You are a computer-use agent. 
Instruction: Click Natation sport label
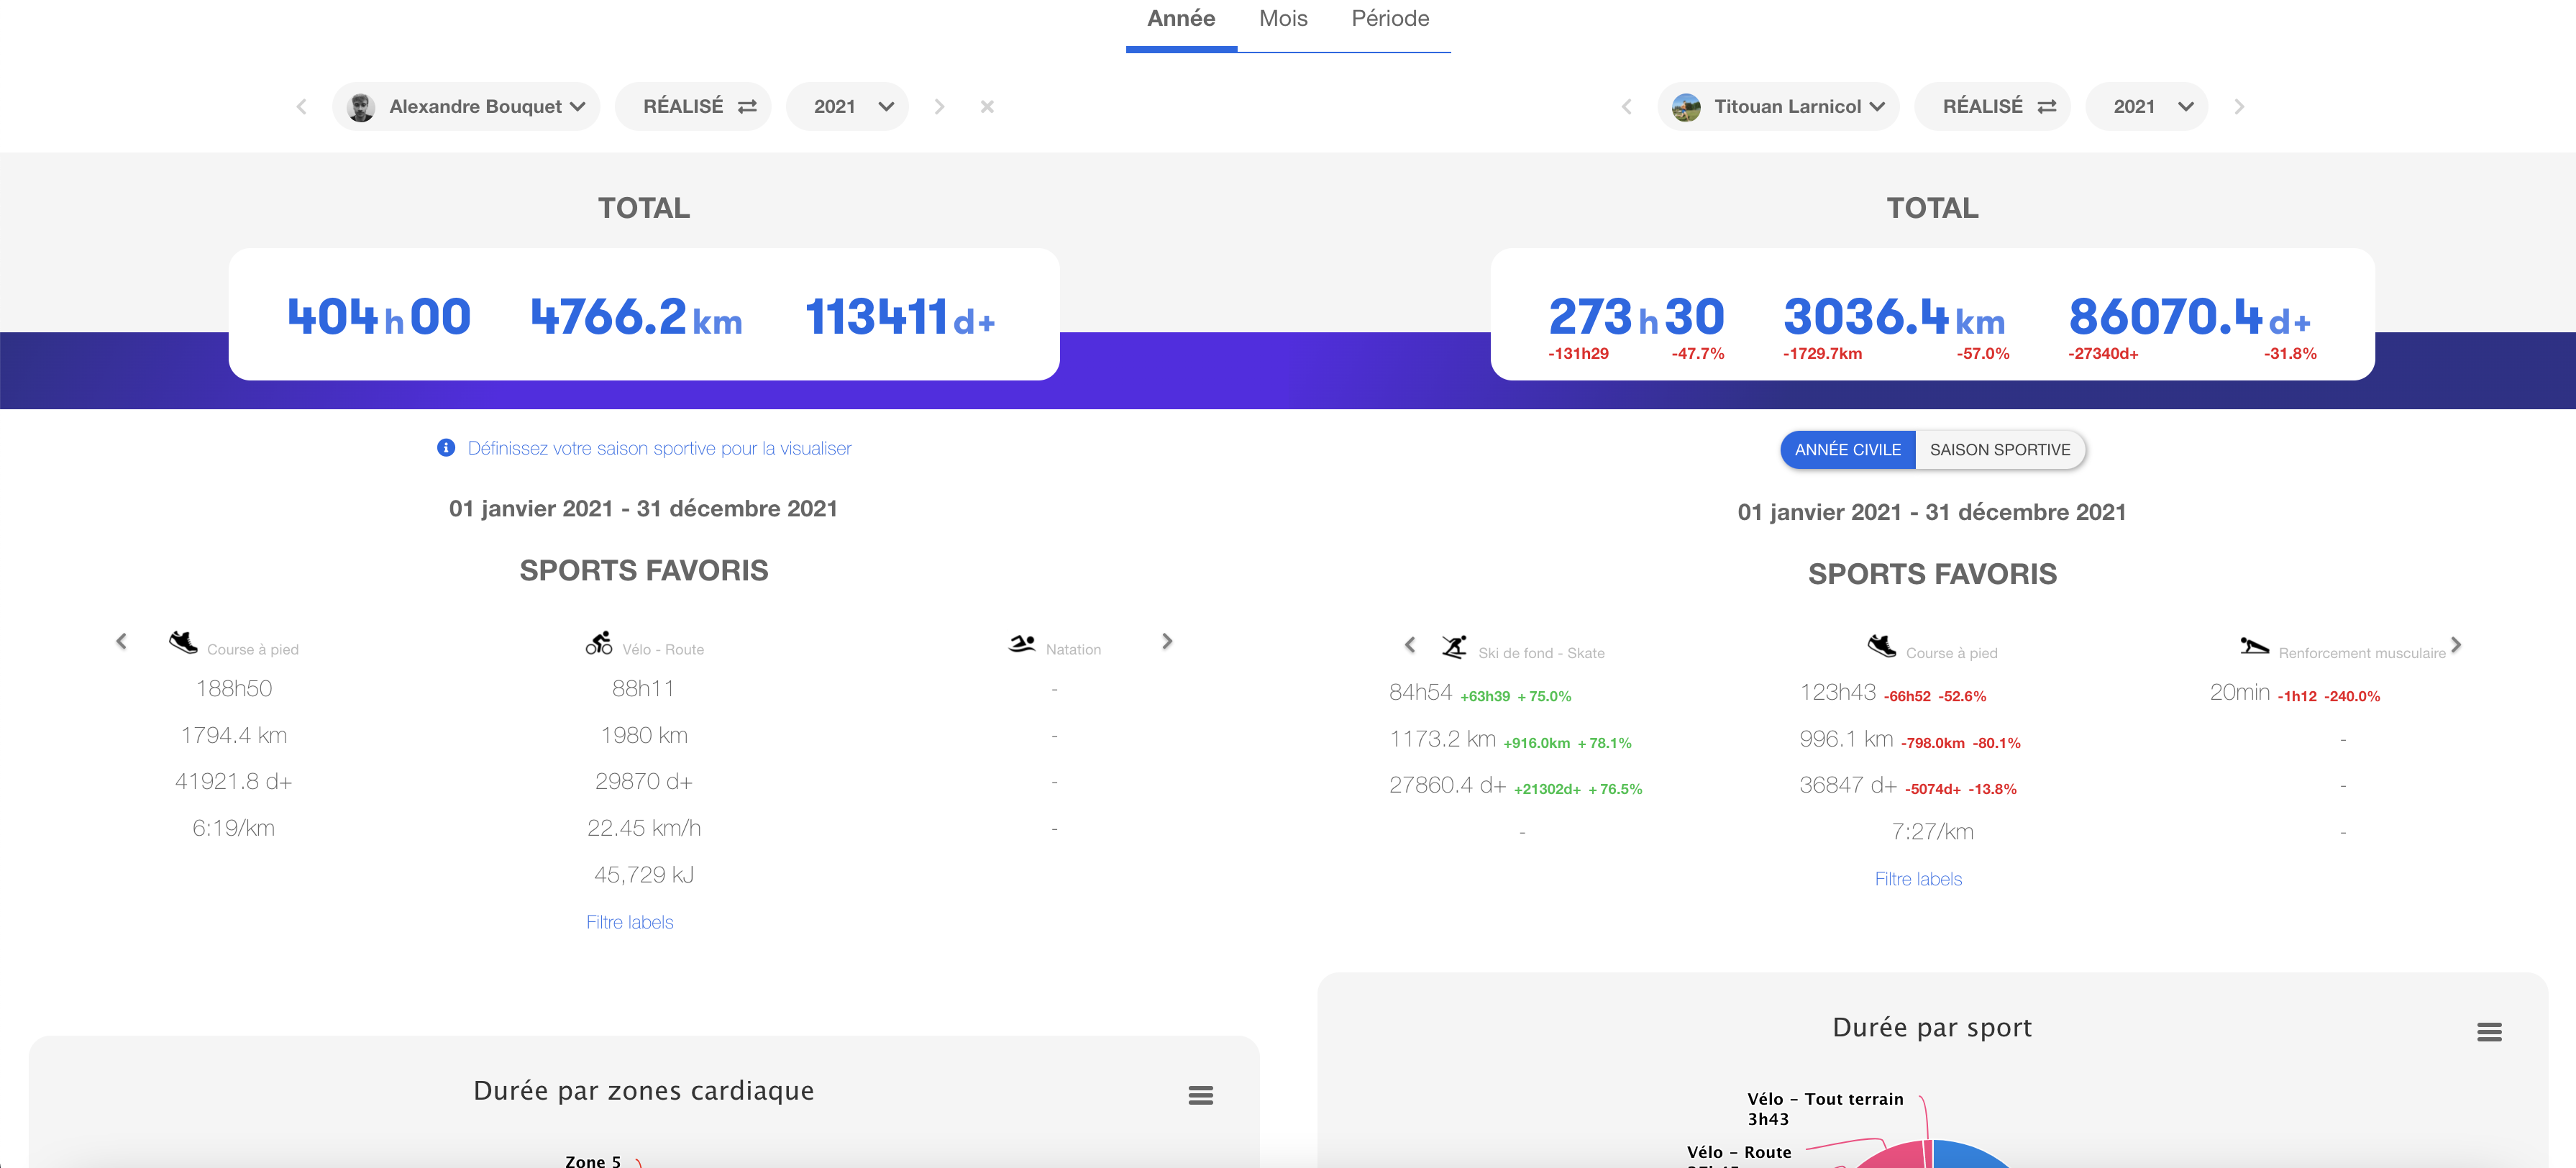(x=1073, y=649)
